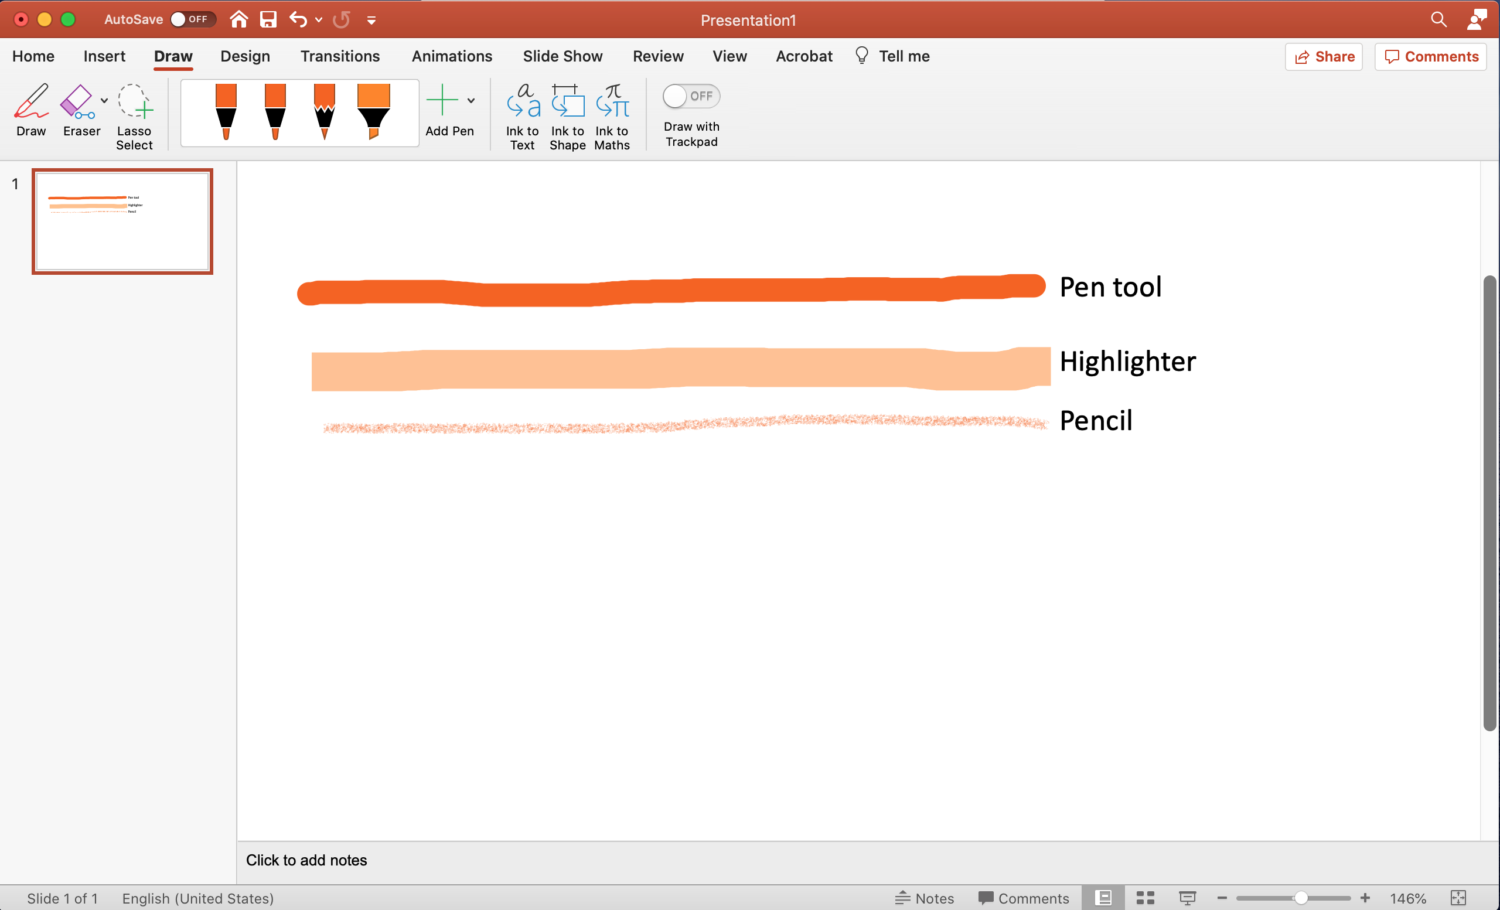
Task: Click the zoom slider handle
Action: click(x=1301, y=898)
